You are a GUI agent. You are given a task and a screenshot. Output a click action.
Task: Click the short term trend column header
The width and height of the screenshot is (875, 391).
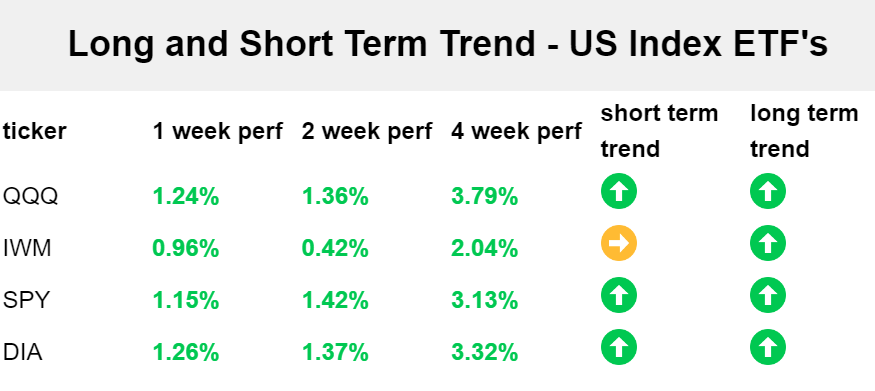point(659,131)
